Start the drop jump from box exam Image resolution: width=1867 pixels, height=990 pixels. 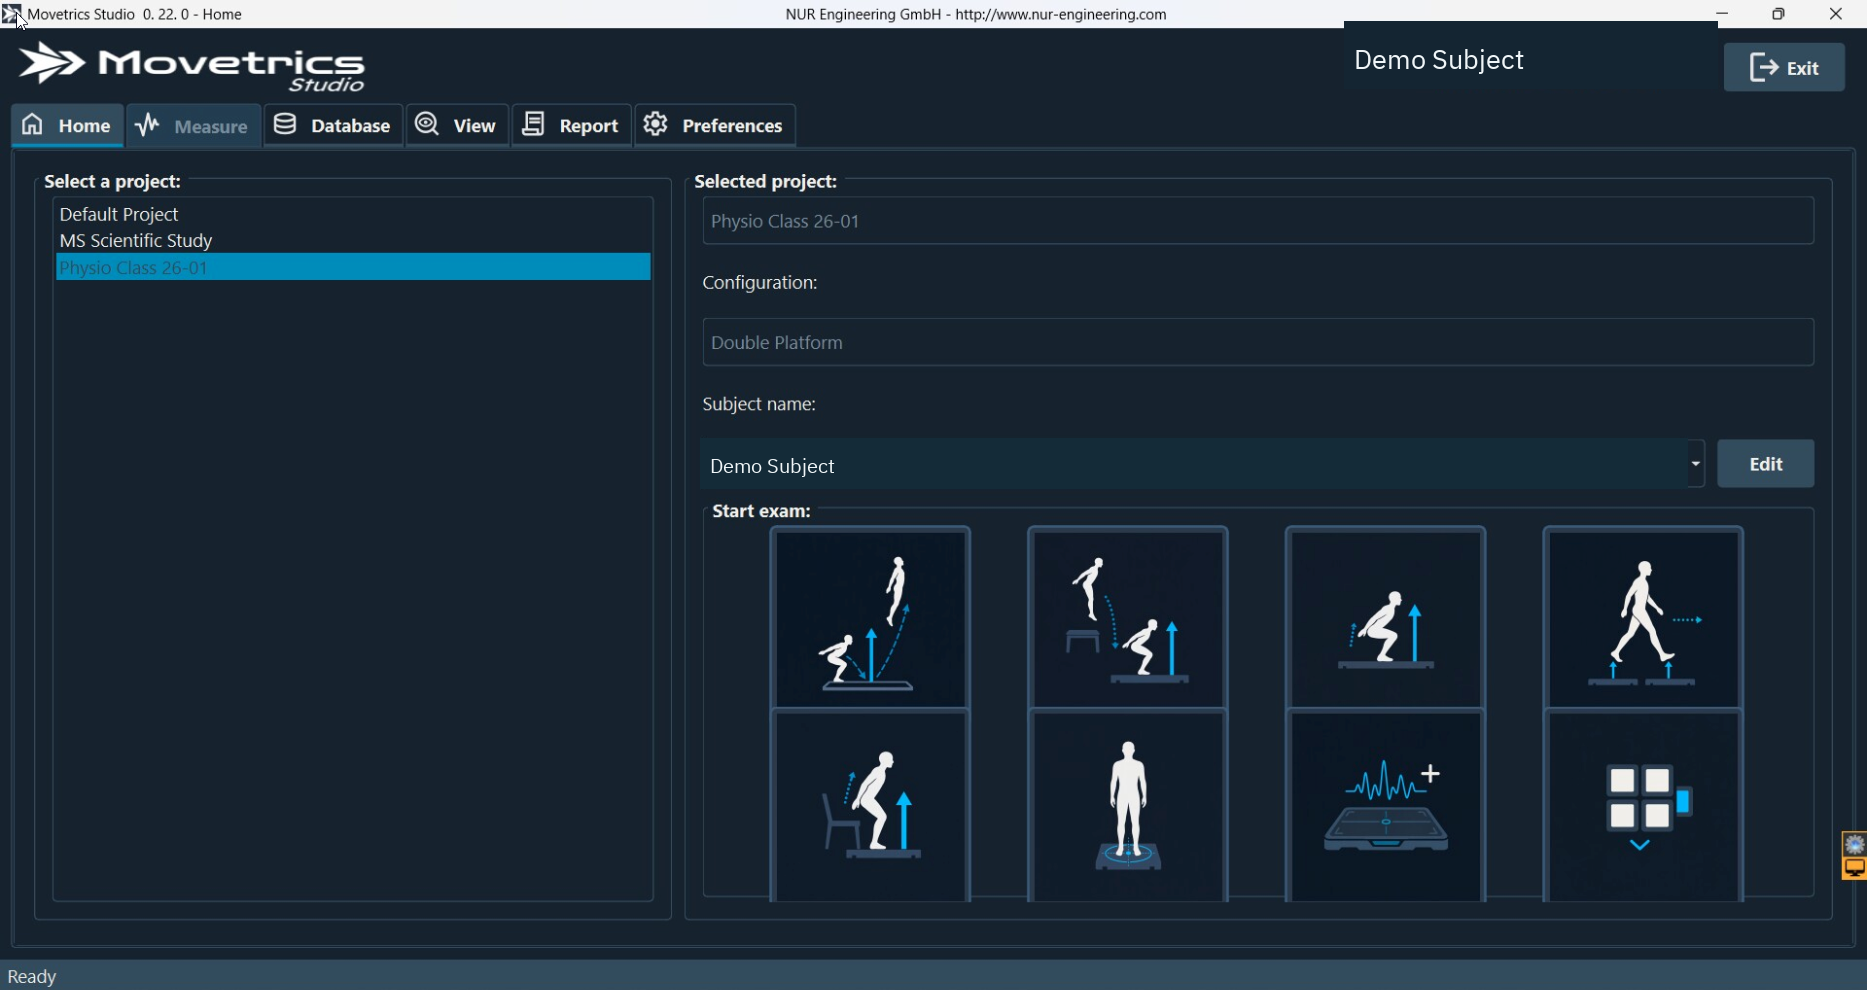click(1128, 619)
